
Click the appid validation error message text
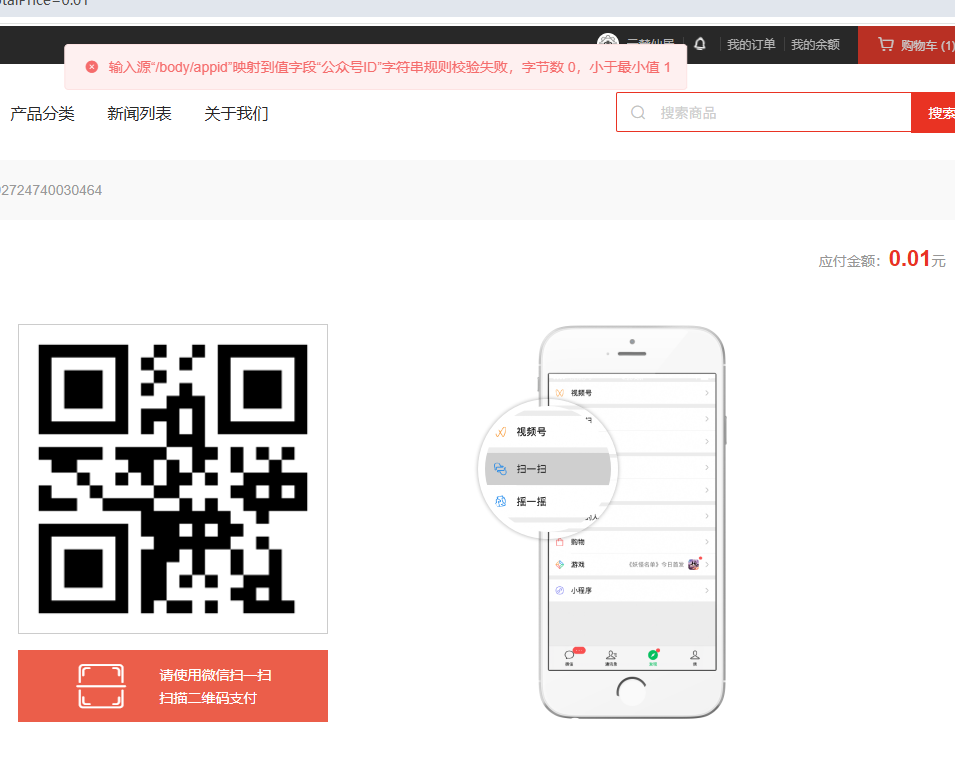[389, 67]
